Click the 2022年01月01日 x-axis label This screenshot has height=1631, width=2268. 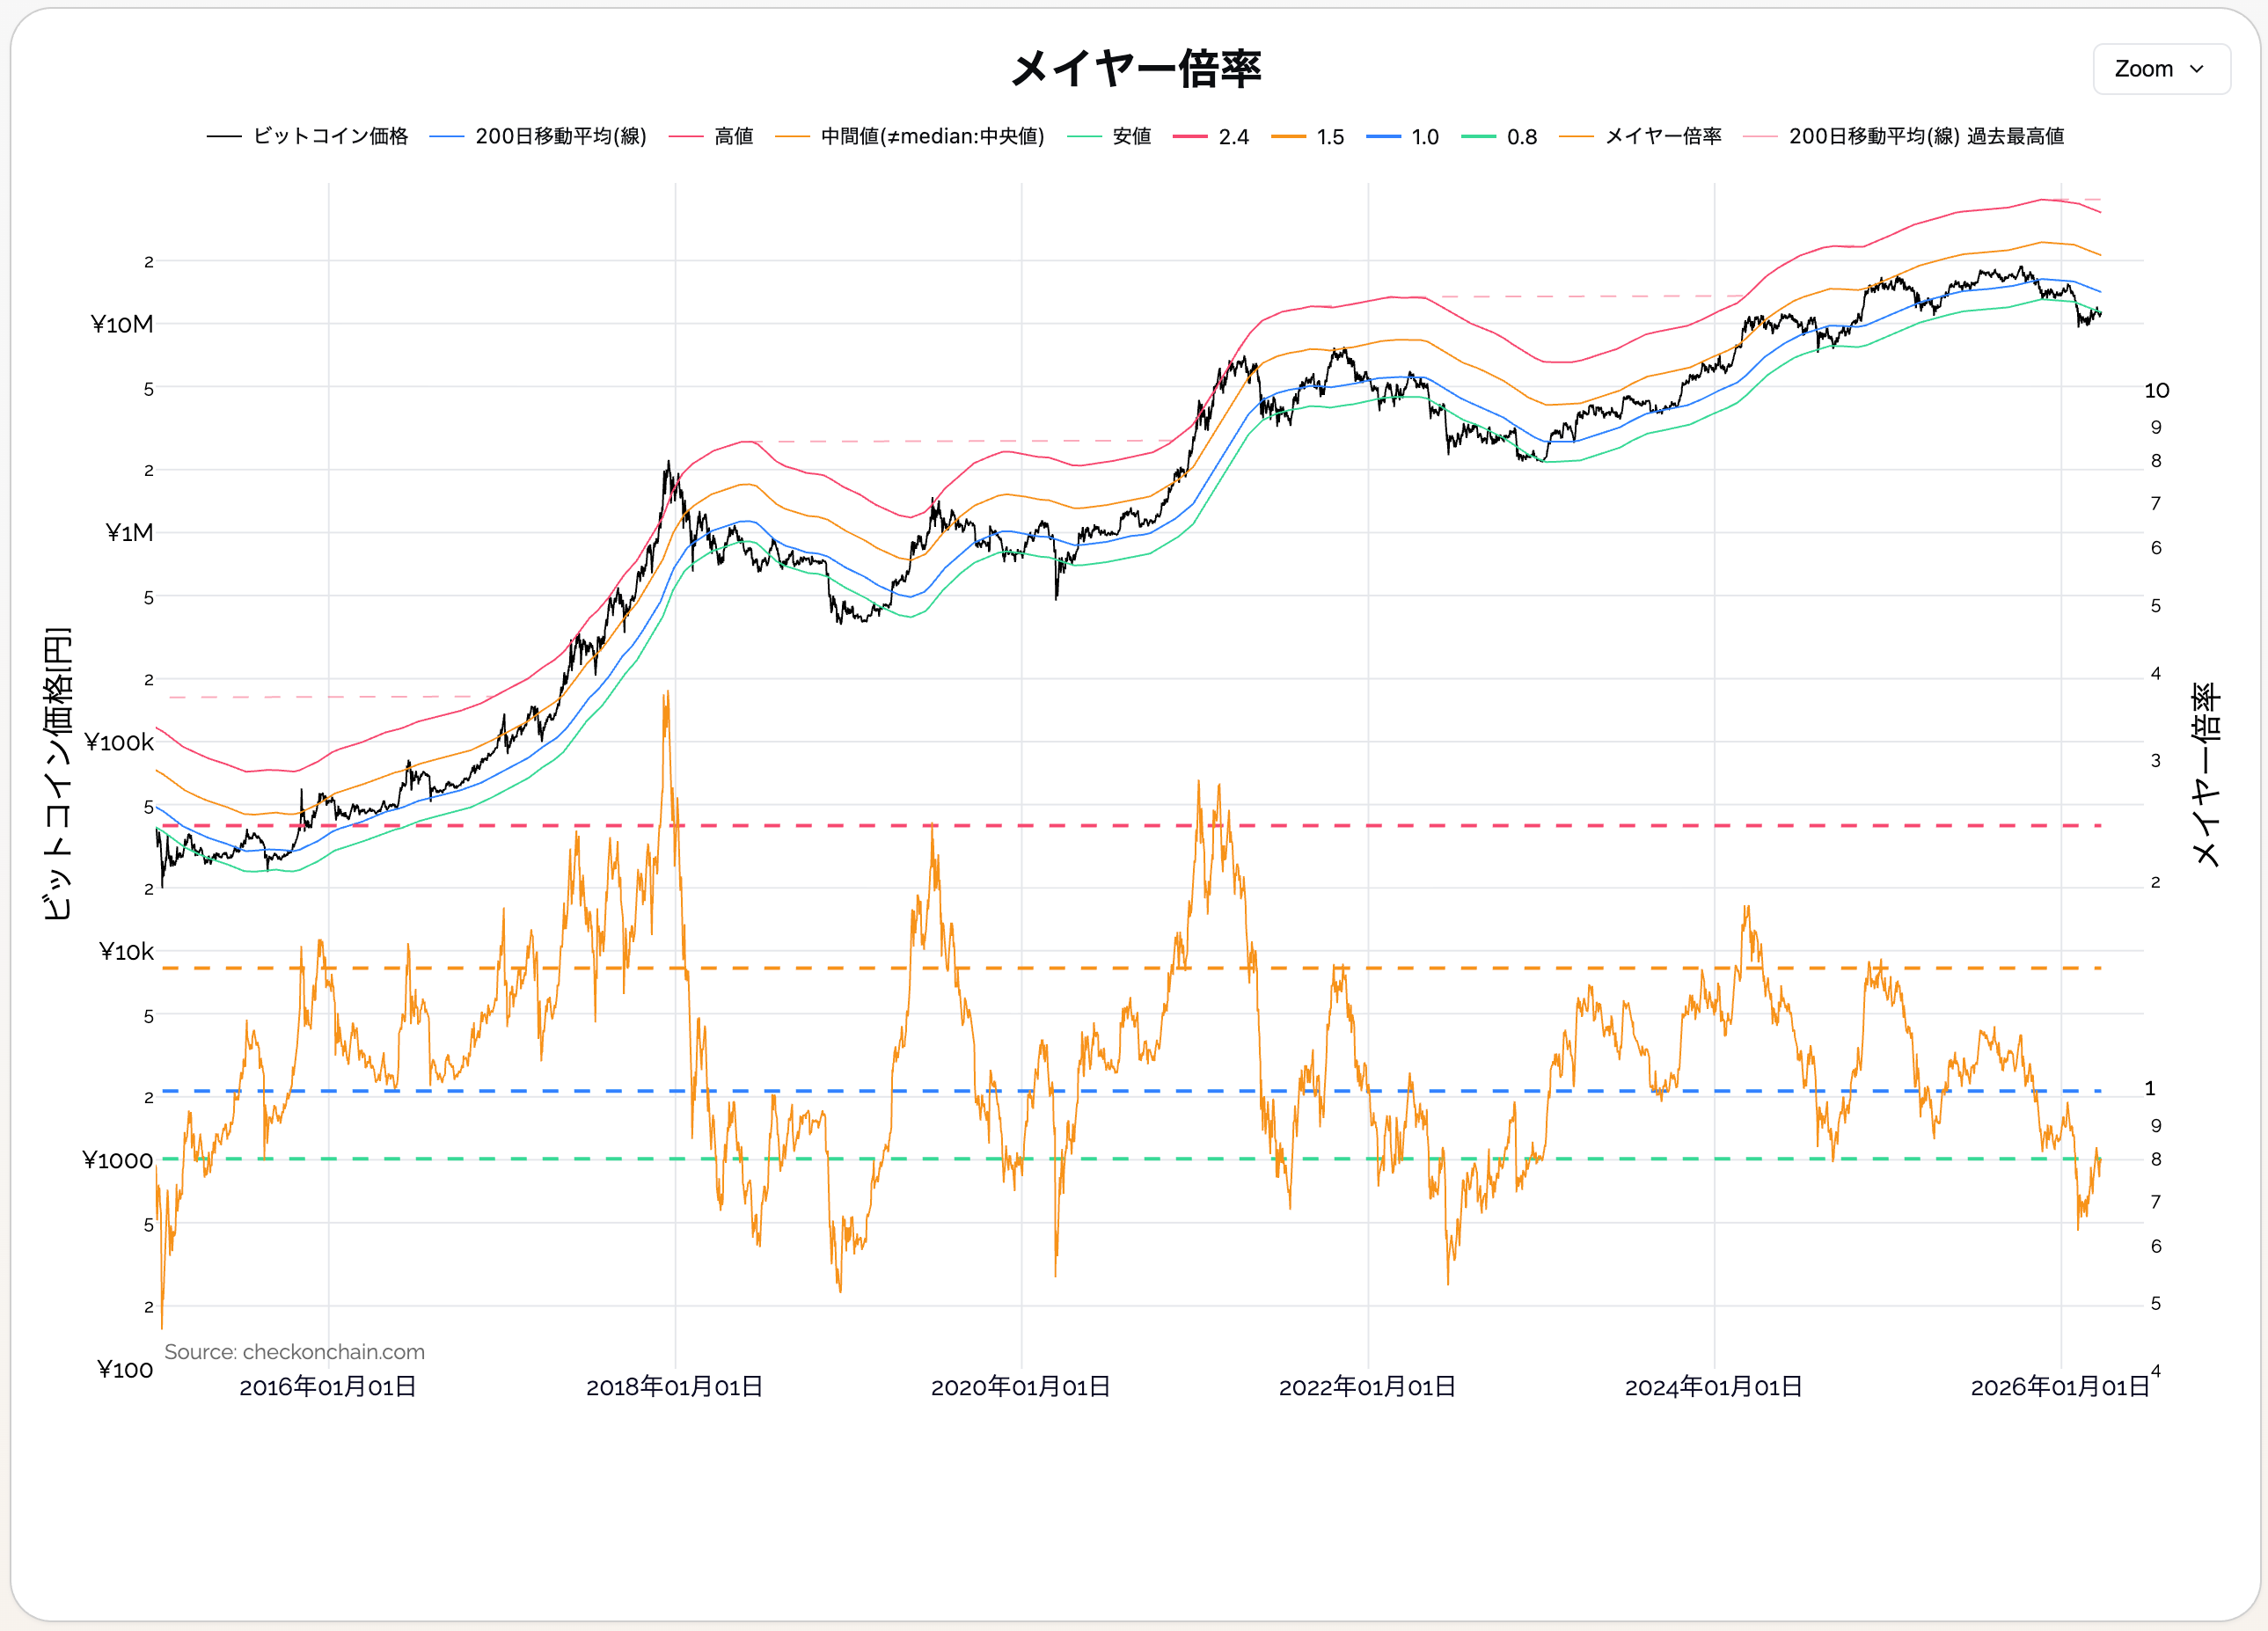pyautogui.click(x=1367, y=1387)
